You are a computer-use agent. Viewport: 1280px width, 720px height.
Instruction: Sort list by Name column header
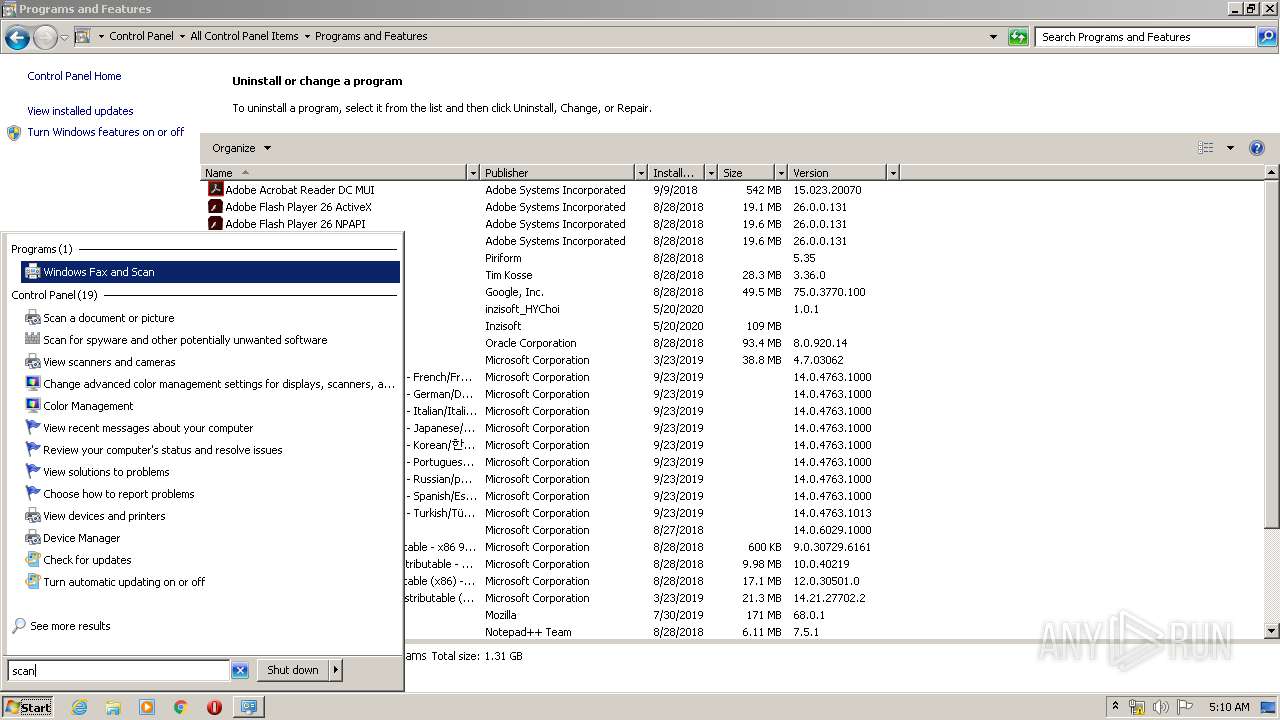tap(334, 173)
